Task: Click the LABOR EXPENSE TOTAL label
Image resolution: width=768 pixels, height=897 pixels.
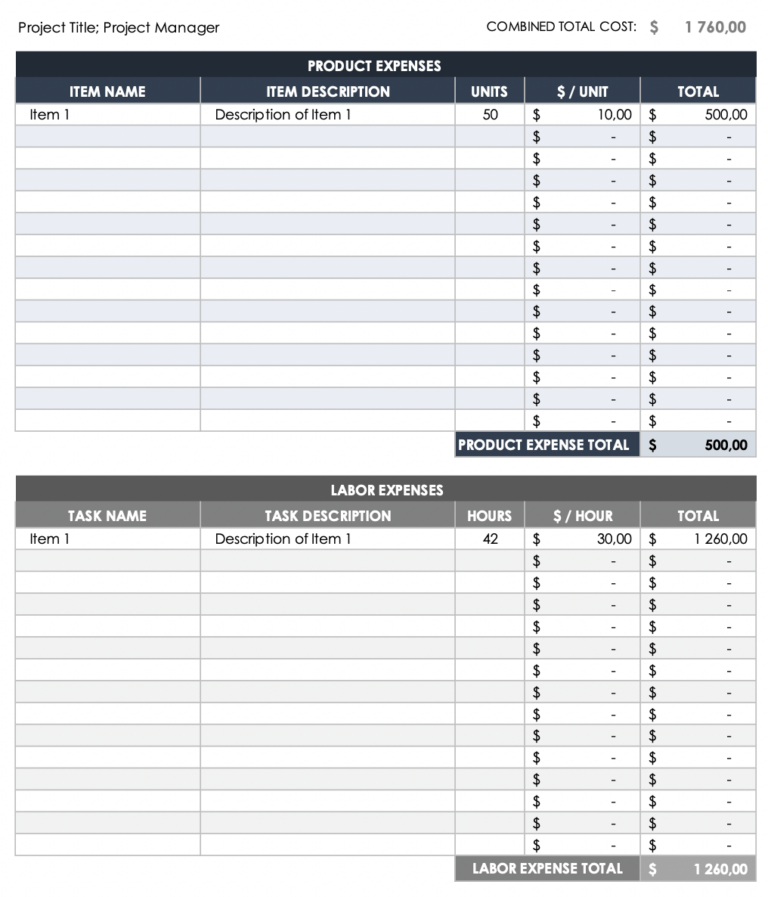Action: tap(547, 869)
